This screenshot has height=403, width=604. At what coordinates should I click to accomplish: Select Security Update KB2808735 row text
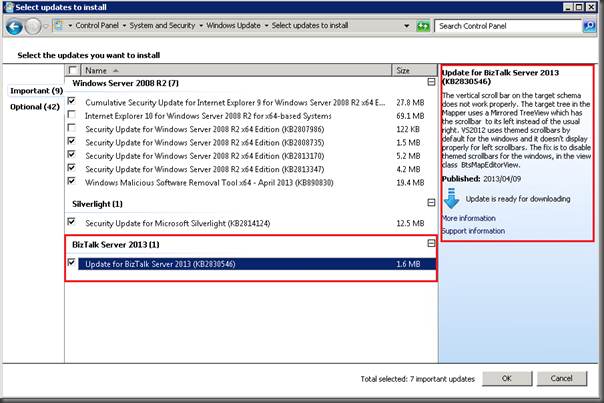click(x=205, y=143)
